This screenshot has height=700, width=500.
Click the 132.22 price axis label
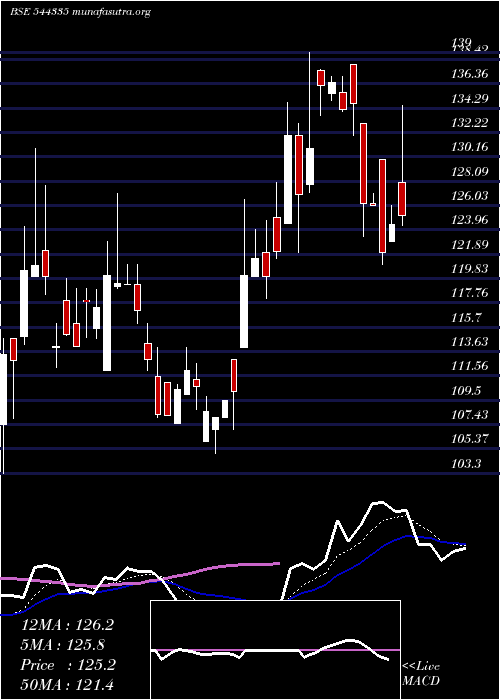click(x=470, y=123)
